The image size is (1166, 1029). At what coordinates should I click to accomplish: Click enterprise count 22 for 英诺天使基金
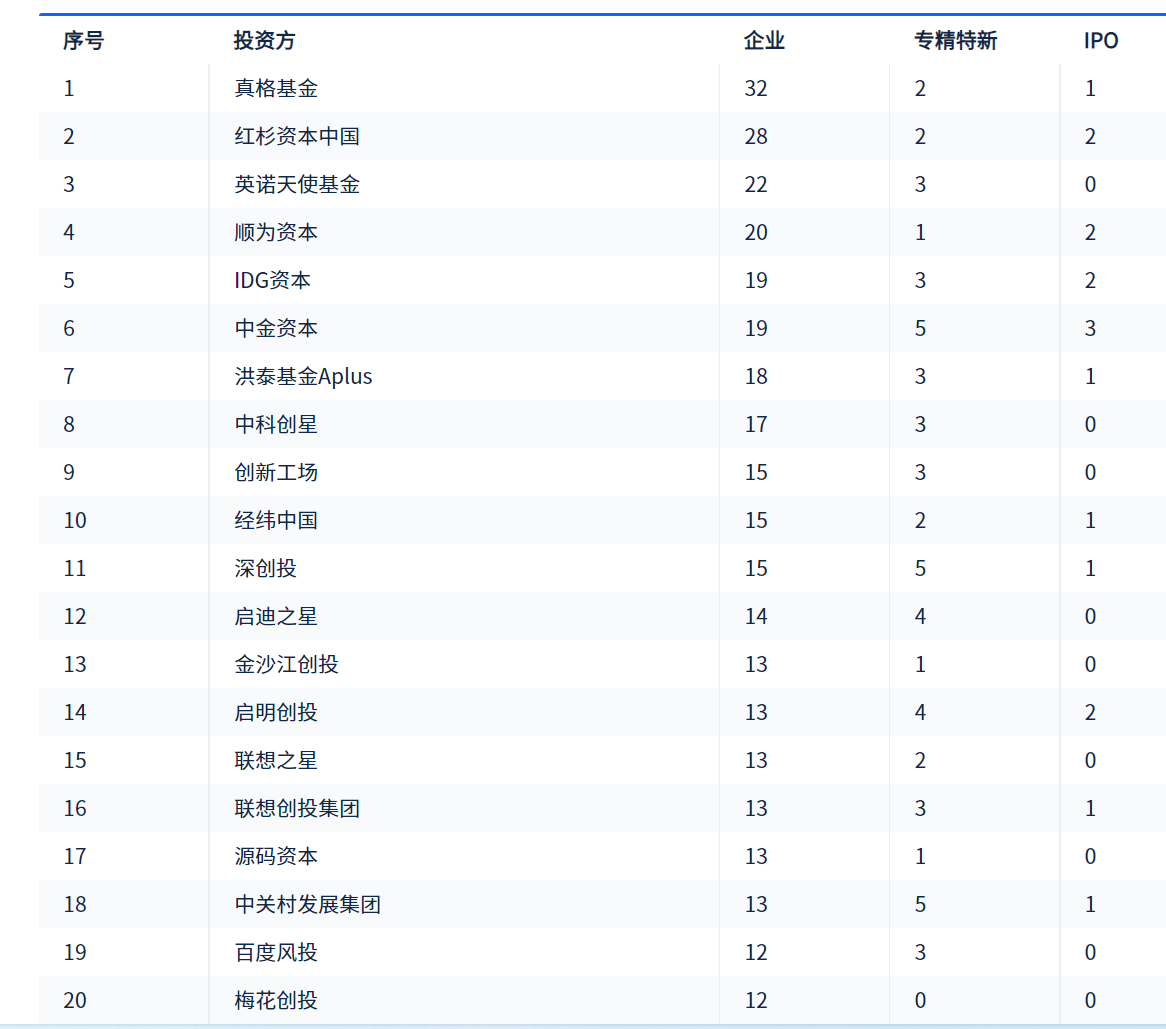click(756, 184)
